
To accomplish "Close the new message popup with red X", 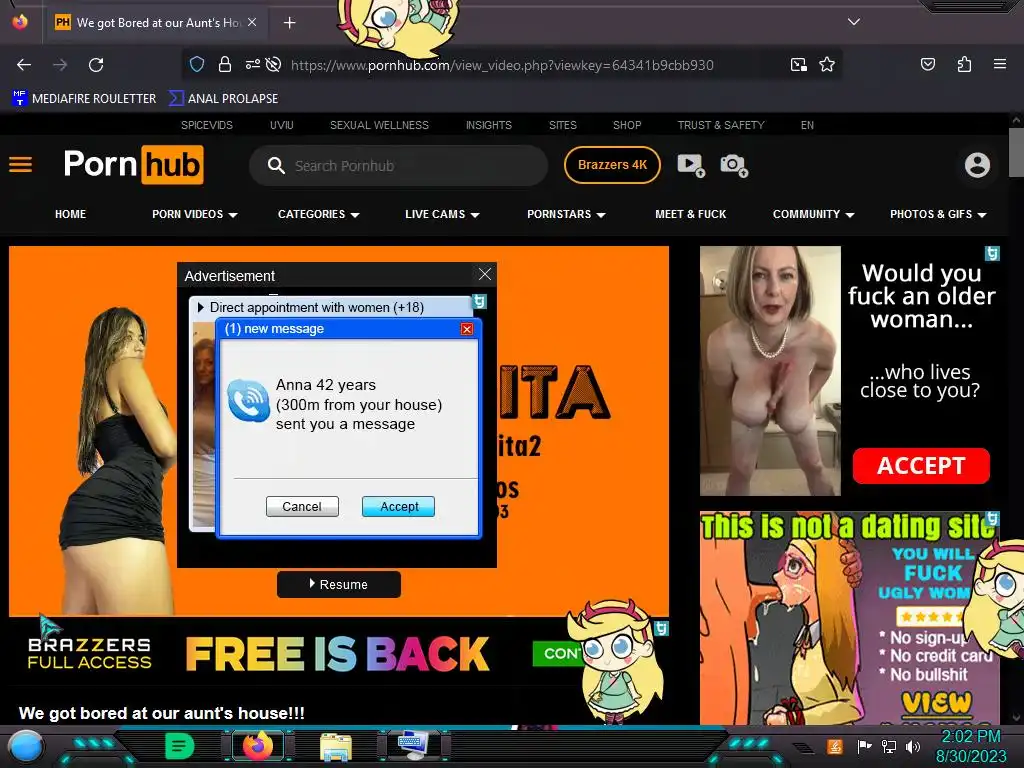I will (466, 328).
